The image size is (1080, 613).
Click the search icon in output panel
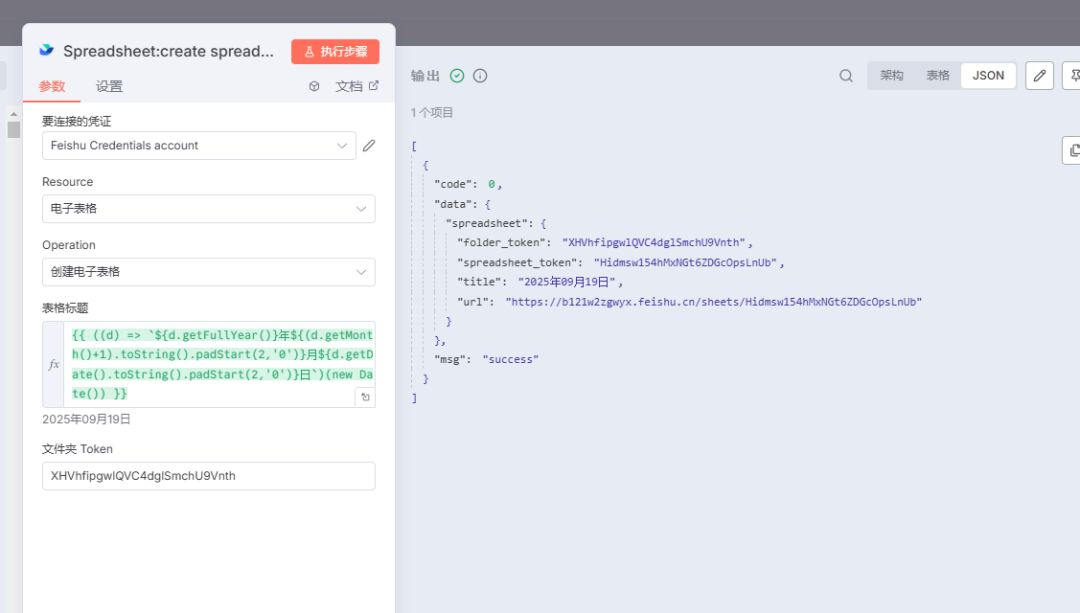point(846,76)
